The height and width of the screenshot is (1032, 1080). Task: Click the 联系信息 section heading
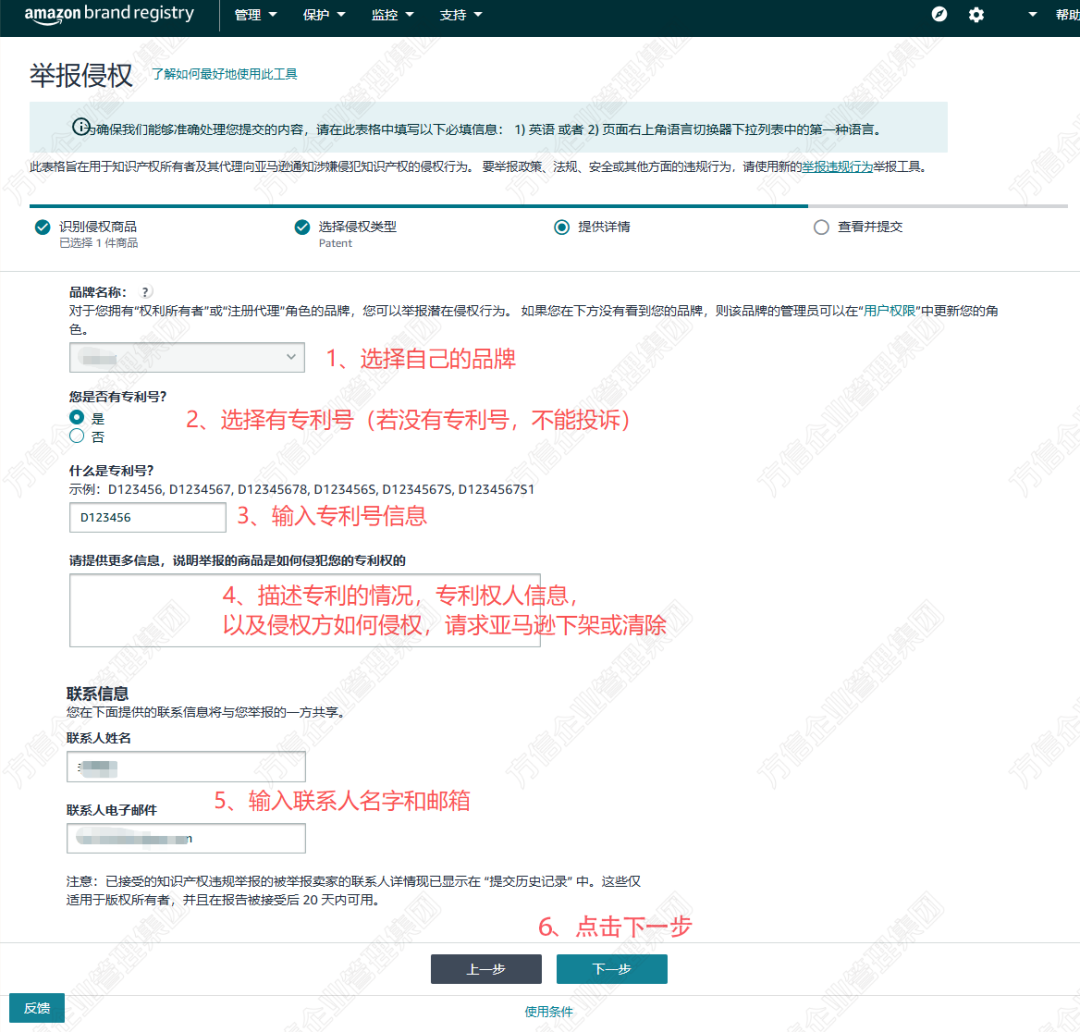click(x=97, y=694)
